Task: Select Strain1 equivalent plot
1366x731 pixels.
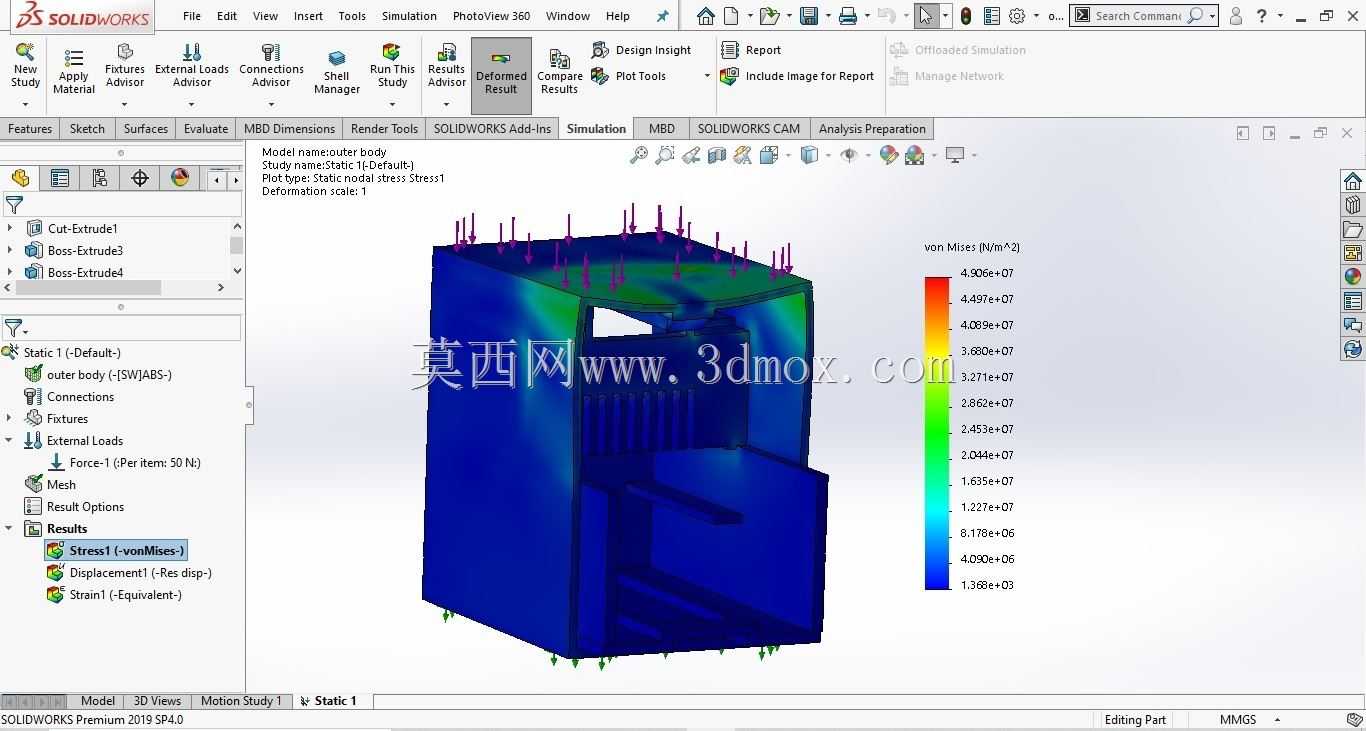Action: (x=114, y=594)
